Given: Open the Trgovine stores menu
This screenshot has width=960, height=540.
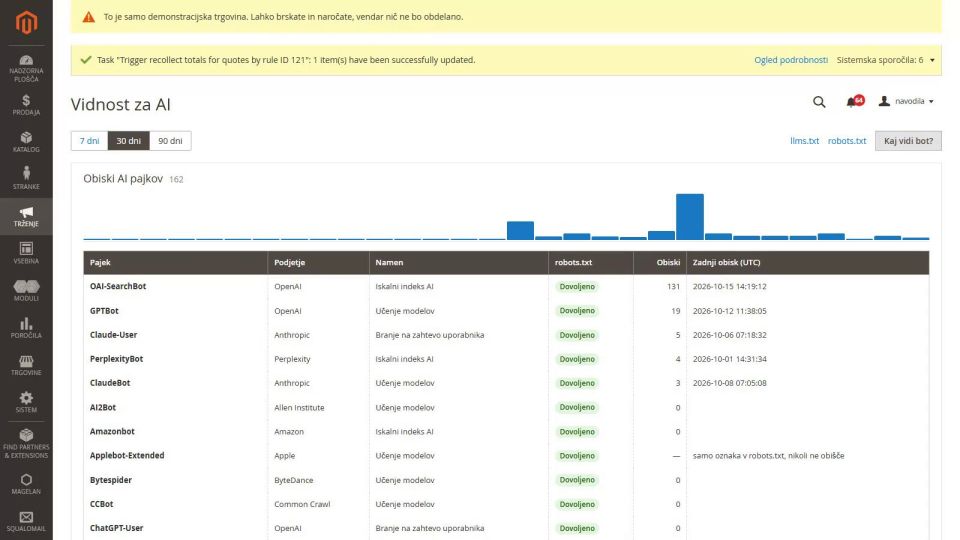Looking at the screenshot, I should coord(26,366).
